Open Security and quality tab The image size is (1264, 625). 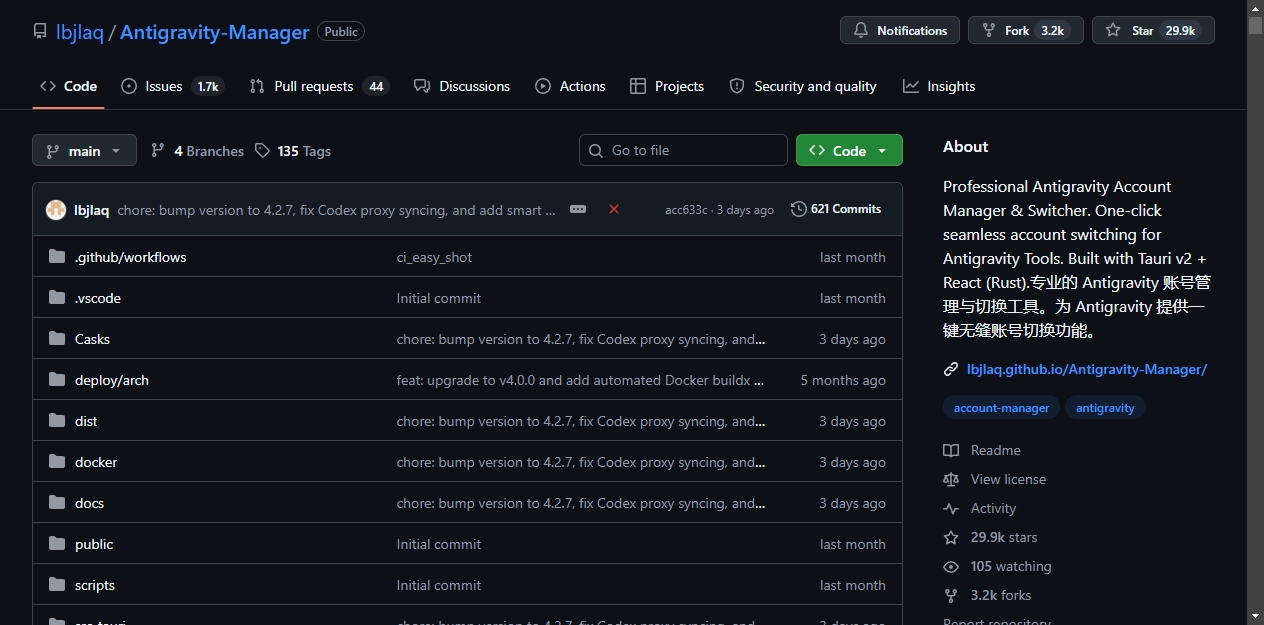pyautogui.click(x=803, y=86)
